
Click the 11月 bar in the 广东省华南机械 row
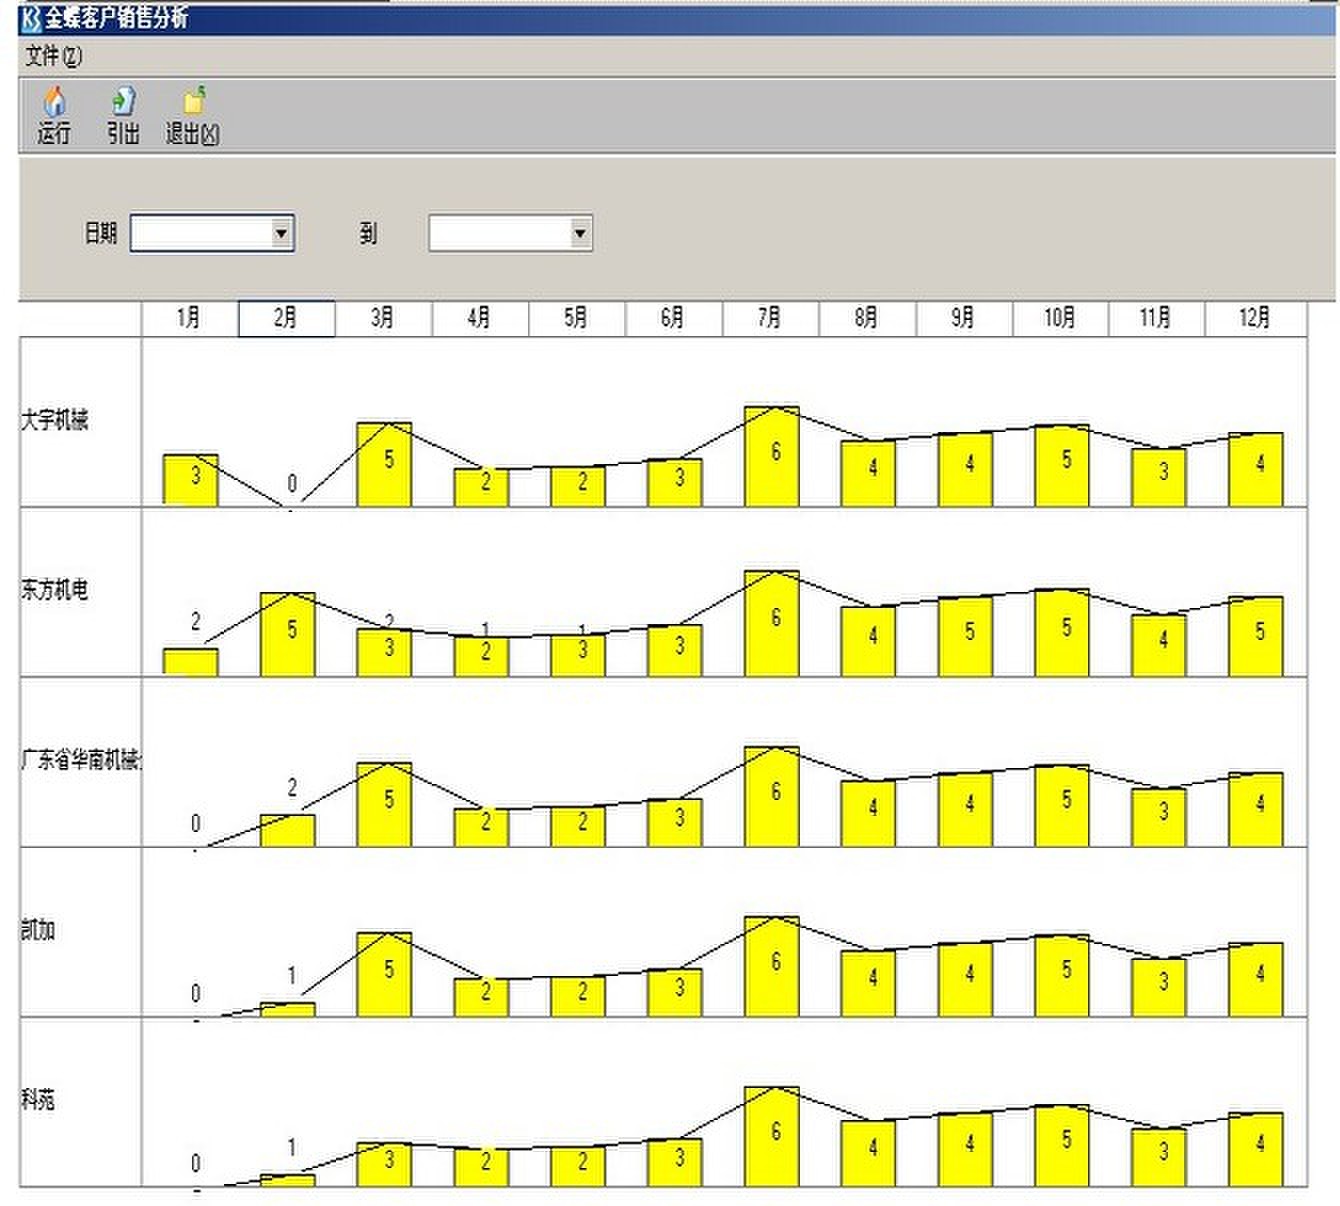[x=1159, y=817]
